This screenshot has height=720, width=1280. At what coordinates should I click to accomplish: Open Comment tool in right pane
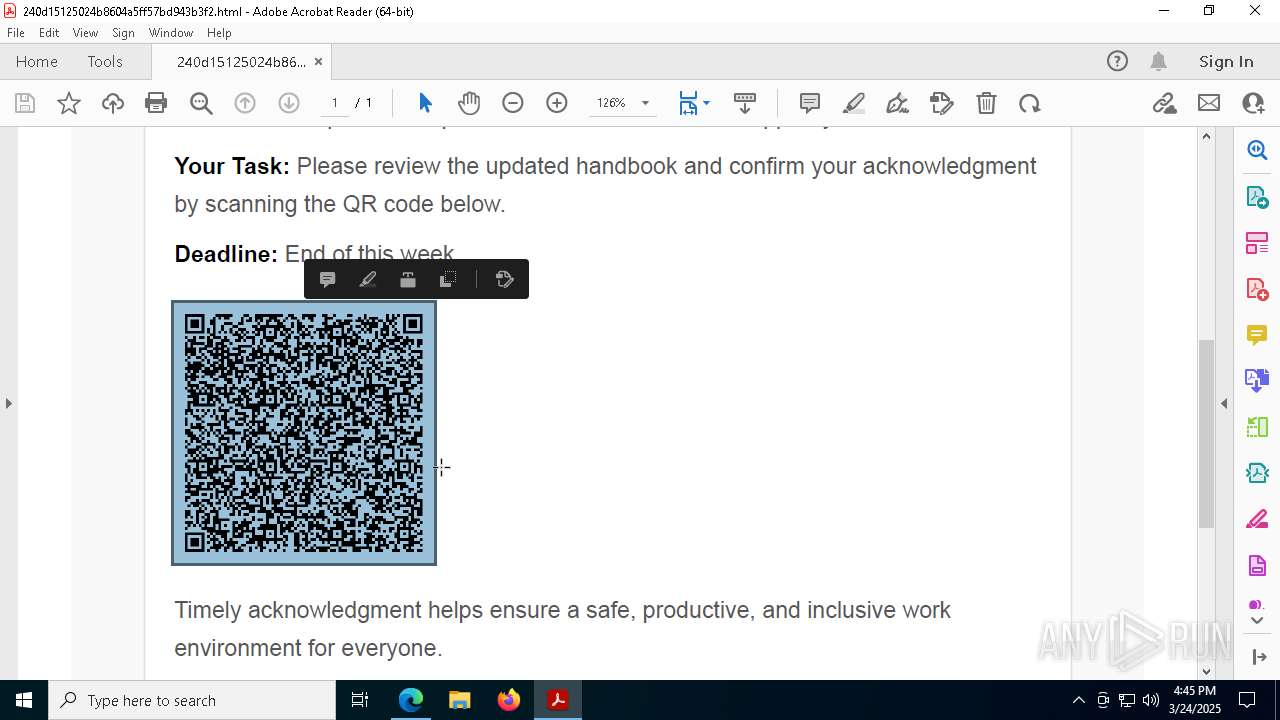tap(1257, 334)
